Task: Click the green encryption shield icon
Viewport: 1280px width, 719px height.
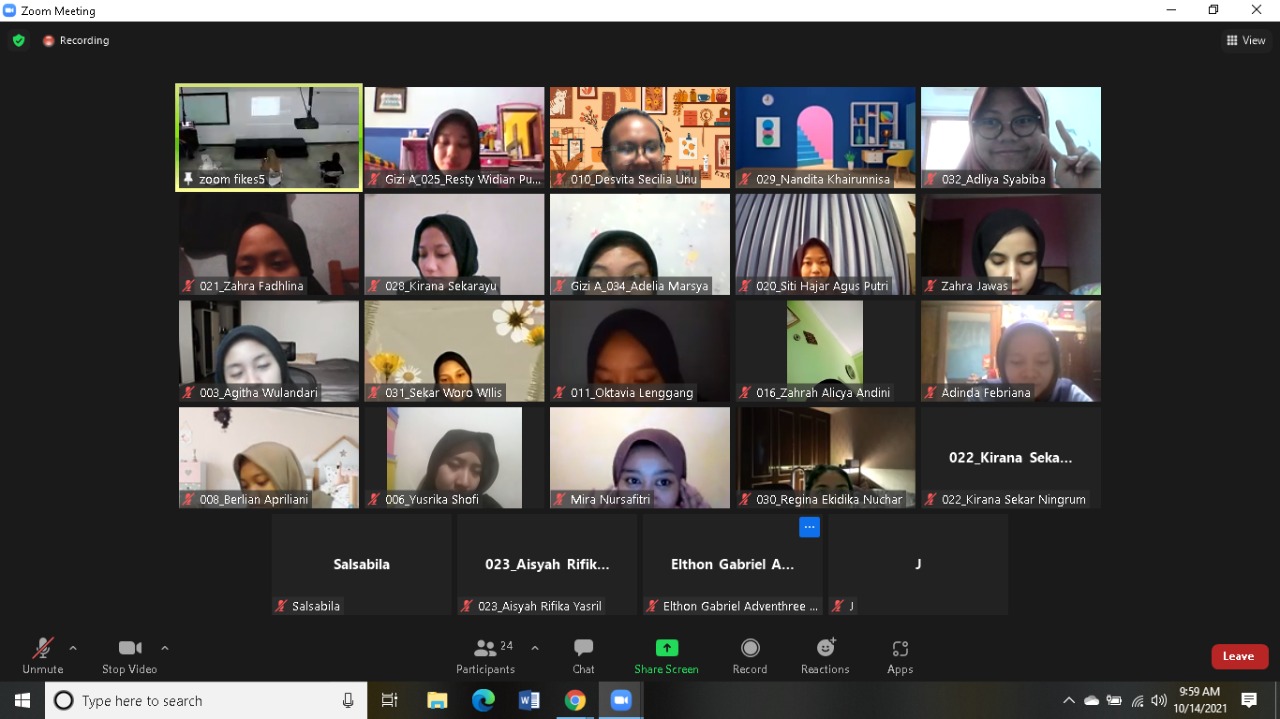Action: (18, 41)
